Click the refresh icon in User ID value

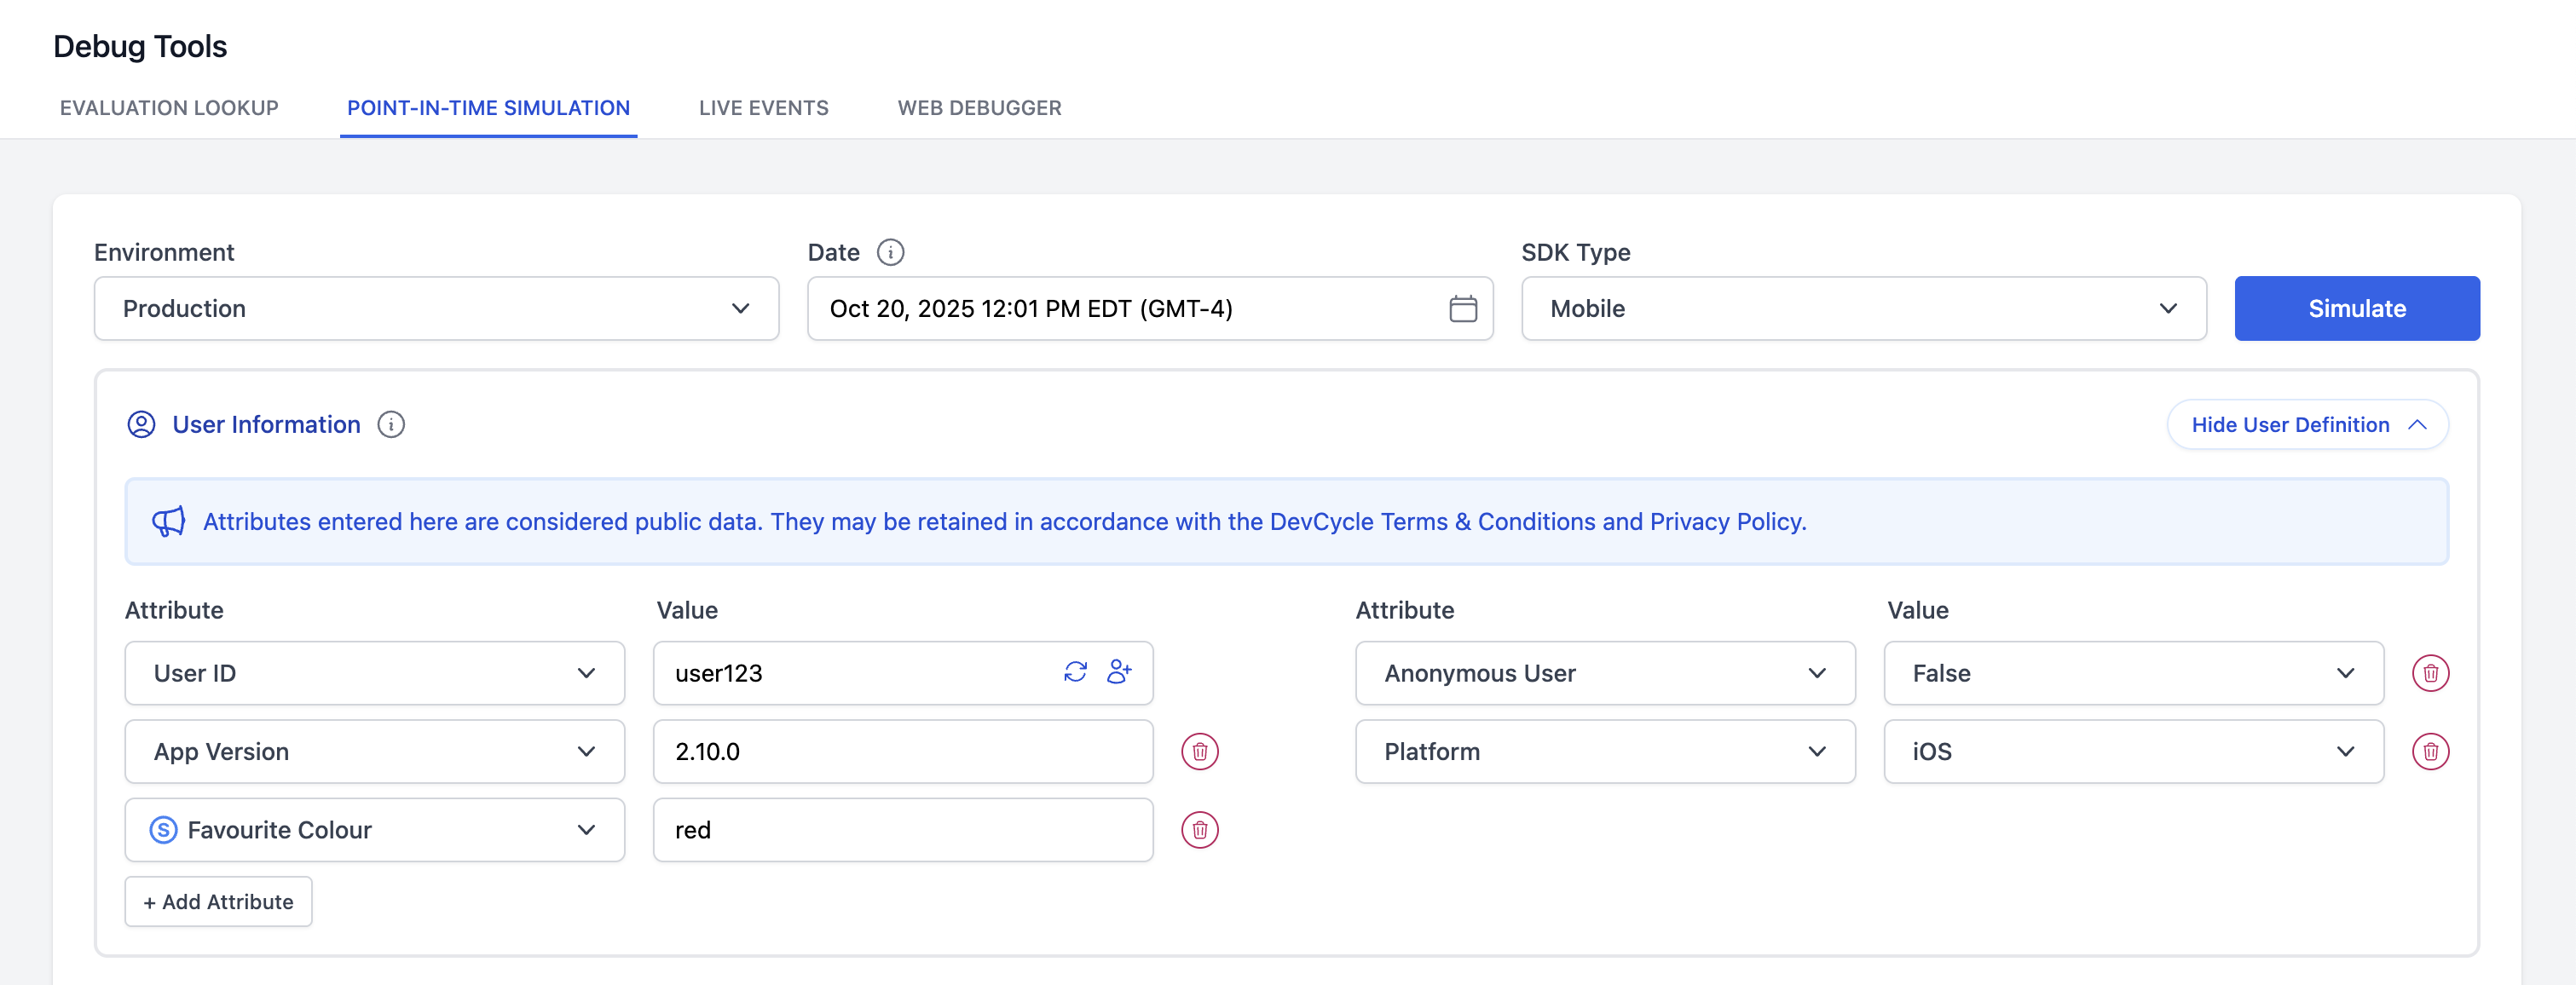point(1075,672)
